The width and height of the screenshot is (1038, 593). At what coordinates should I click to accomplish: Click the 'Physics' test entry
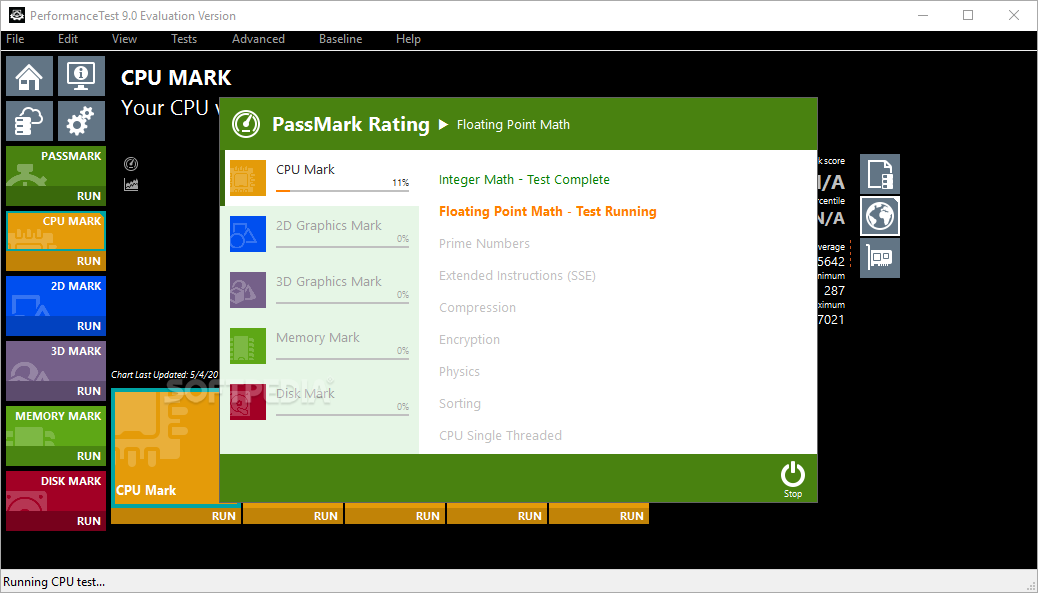point(459,371)
